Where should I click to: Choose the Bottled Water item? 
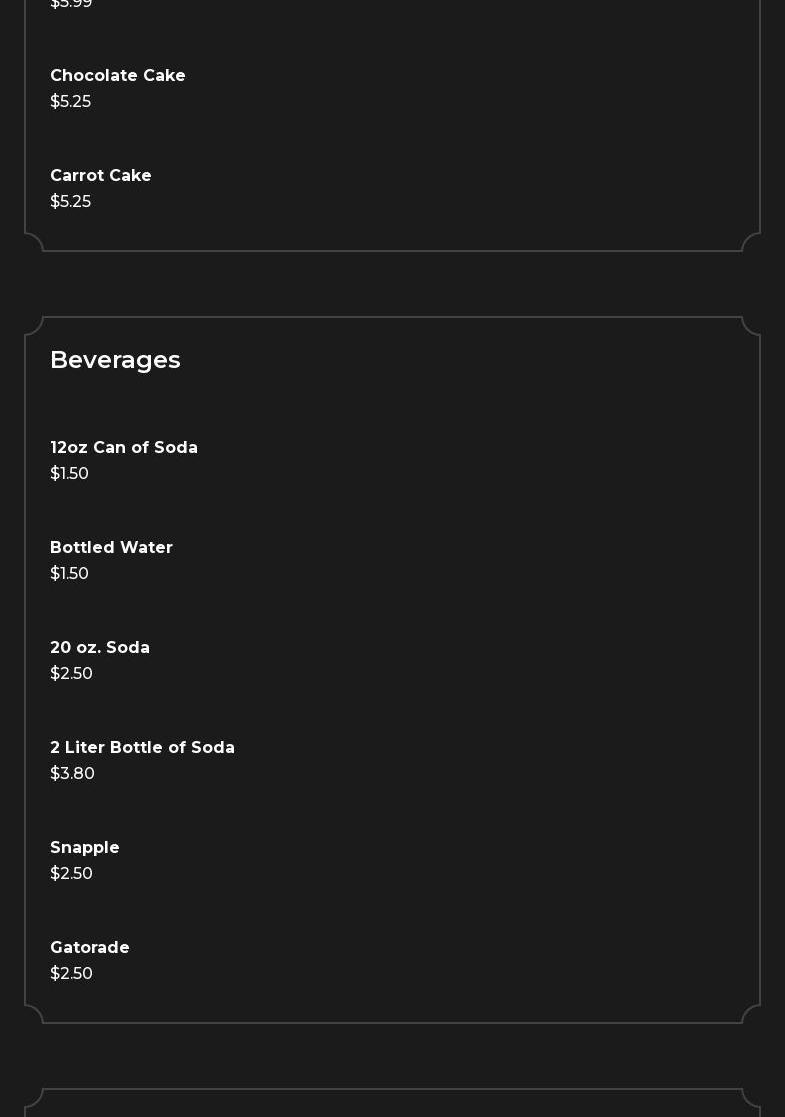tap(111, 548)
